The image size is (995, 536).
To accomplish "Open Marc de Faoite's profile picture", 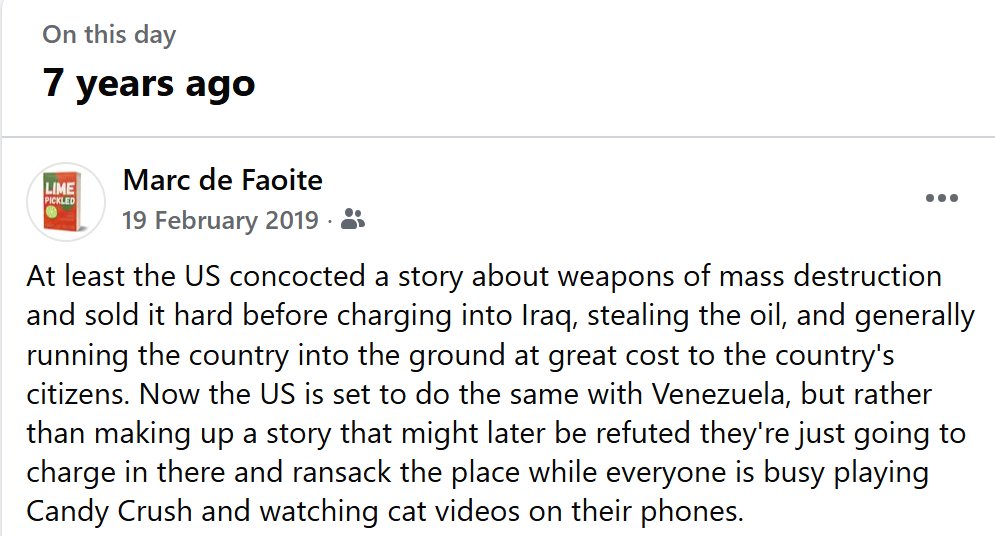I will [x=66, y=201].
